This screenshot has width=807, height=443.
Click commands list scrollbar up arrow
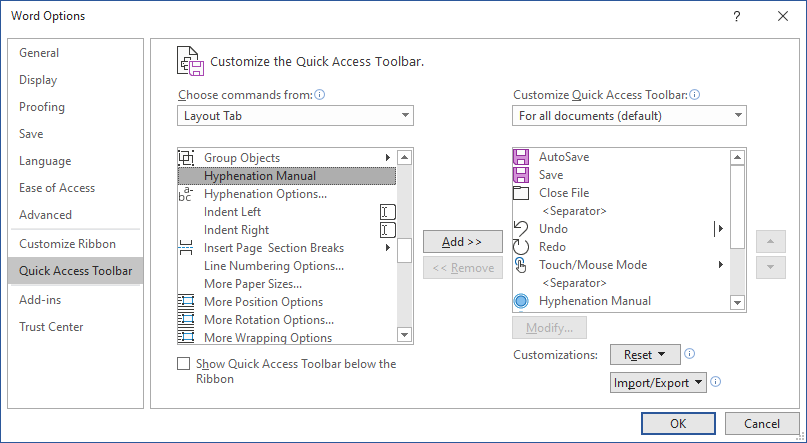(x=405, y=157)
